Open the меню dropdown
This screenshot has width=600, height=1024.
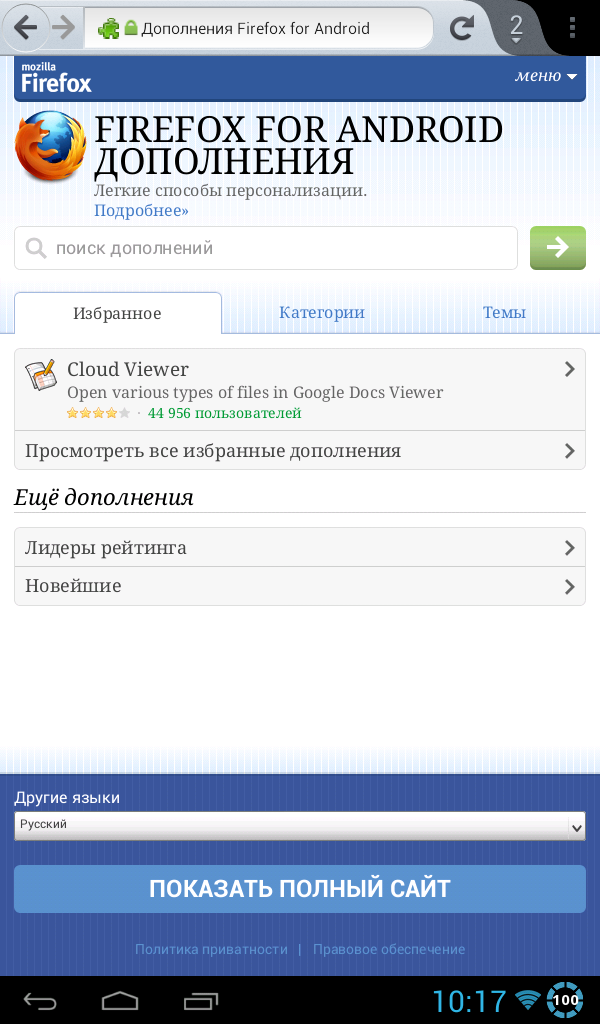pos(546,76)
